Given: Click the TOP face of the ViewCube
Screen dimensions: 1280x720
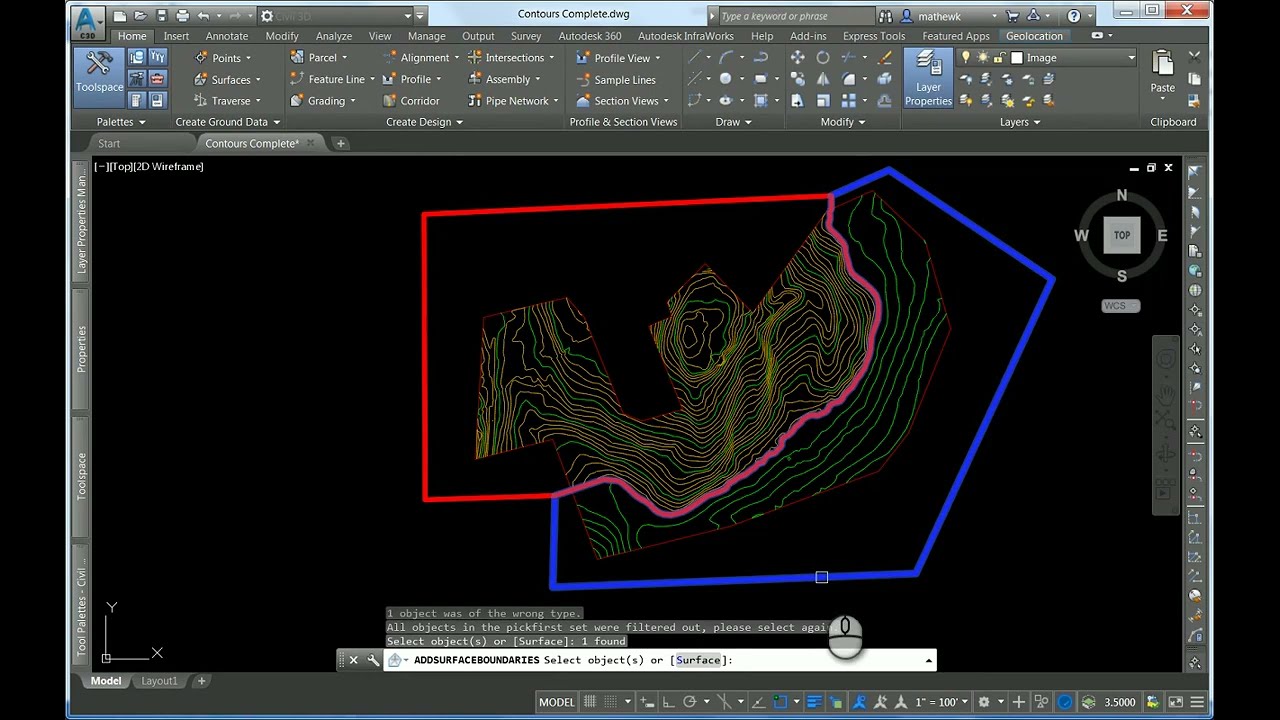Looking at the screenshot, I should [x=1122, y=236].
